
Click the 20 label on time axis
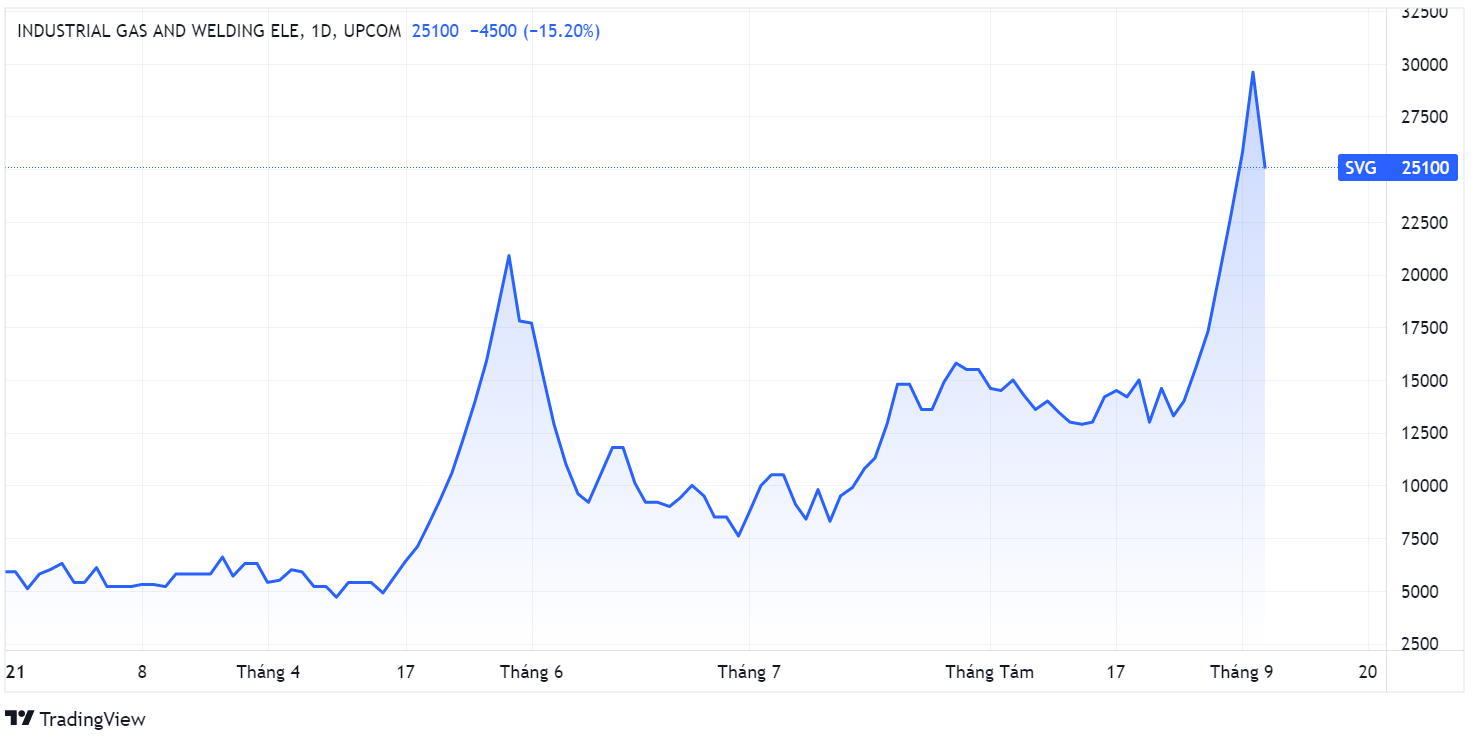(x=1367, y=672)
